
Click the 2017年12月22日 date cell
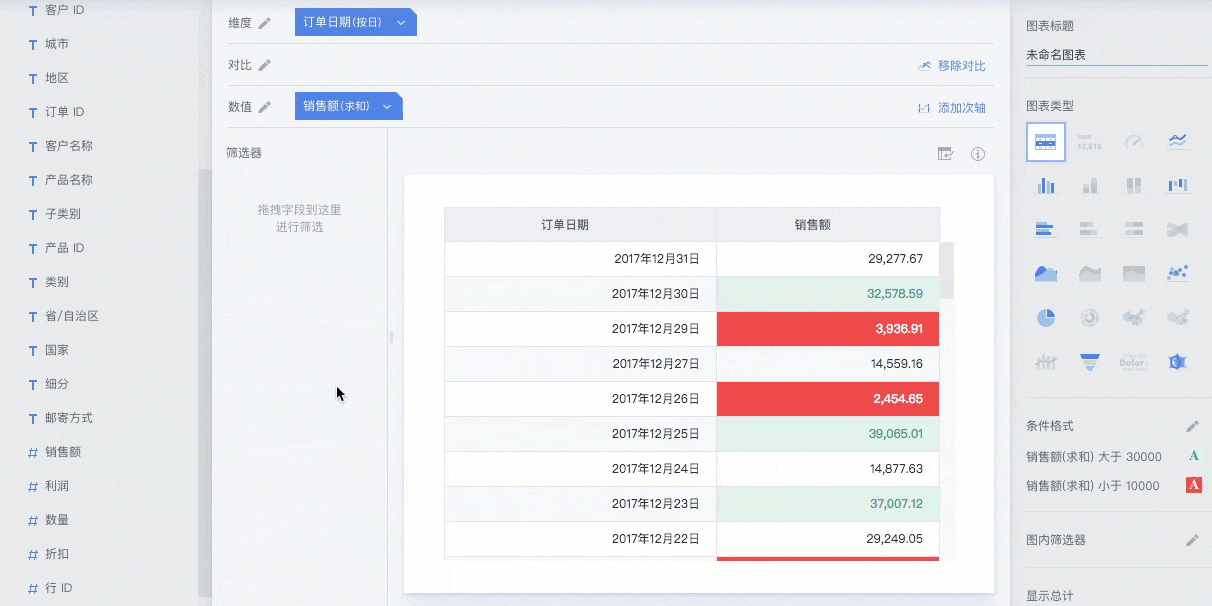[x=580, y=539]
